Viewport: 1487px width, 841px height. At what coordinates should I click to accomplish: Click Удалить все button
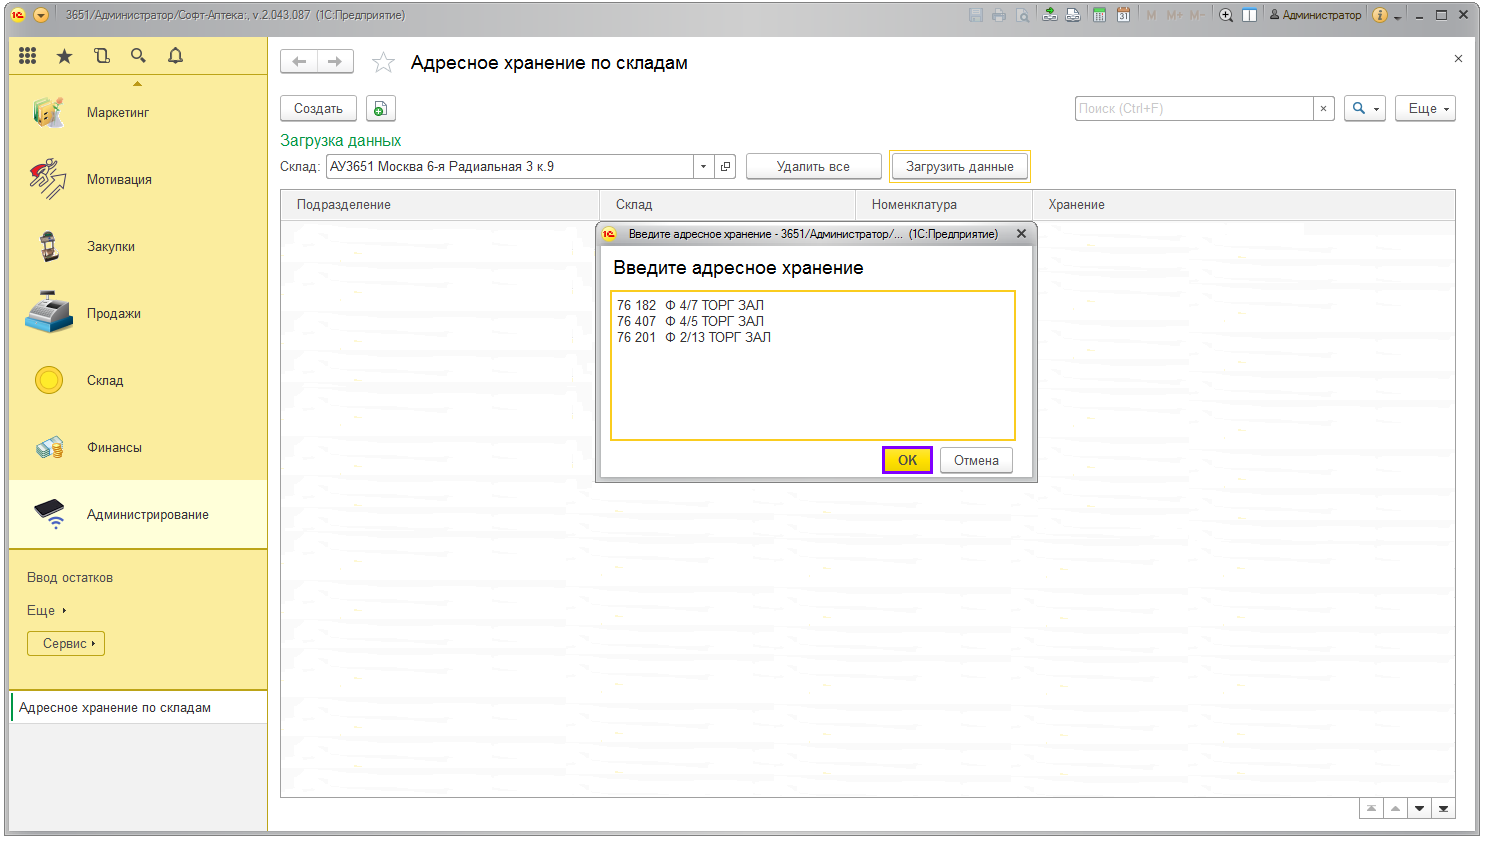pyautogui.click(x=813, y=167)
